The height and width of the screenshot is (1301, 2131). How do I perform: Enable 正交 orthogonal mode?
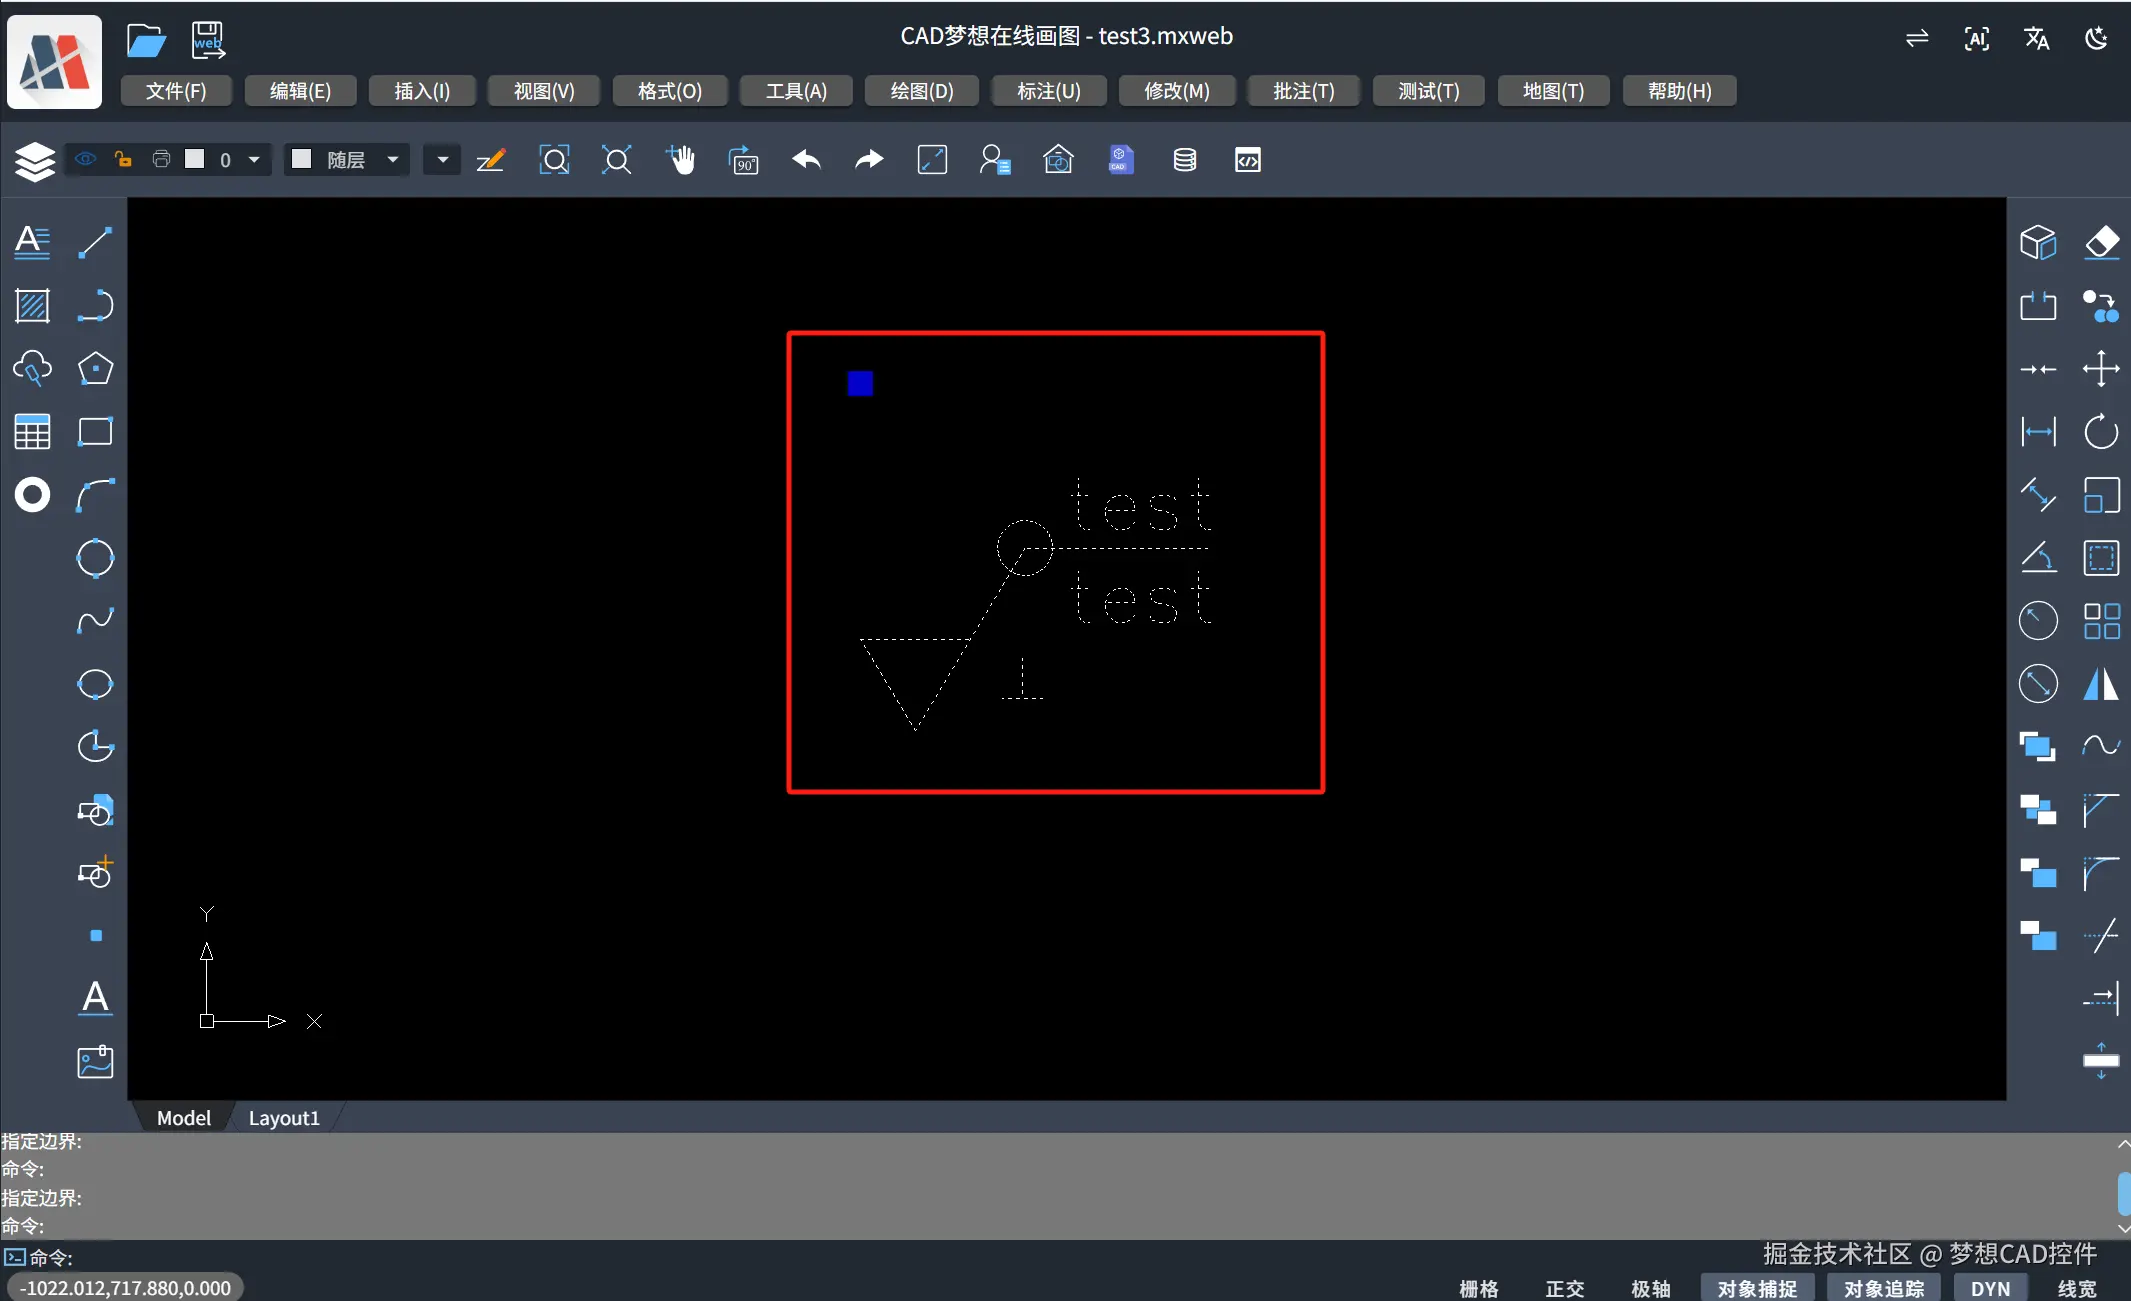click(1563, 1288)
